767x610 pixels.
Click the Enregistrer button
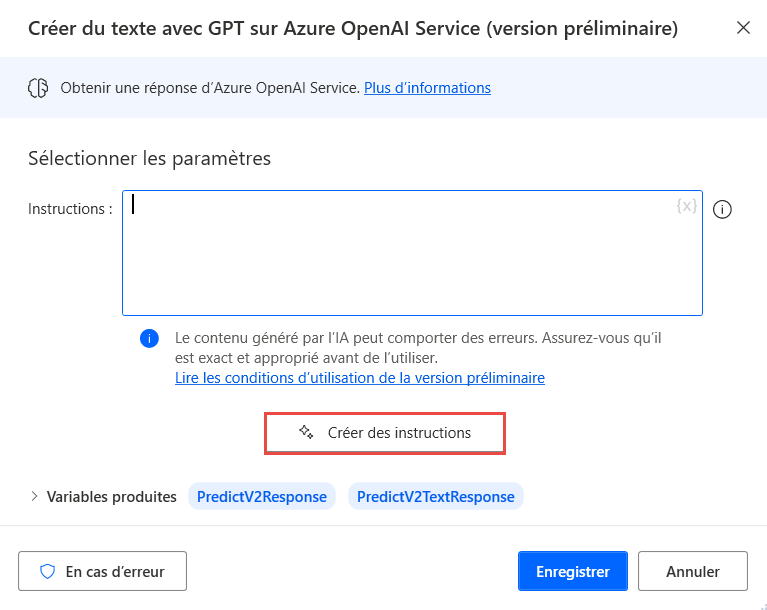click(572, 572)
